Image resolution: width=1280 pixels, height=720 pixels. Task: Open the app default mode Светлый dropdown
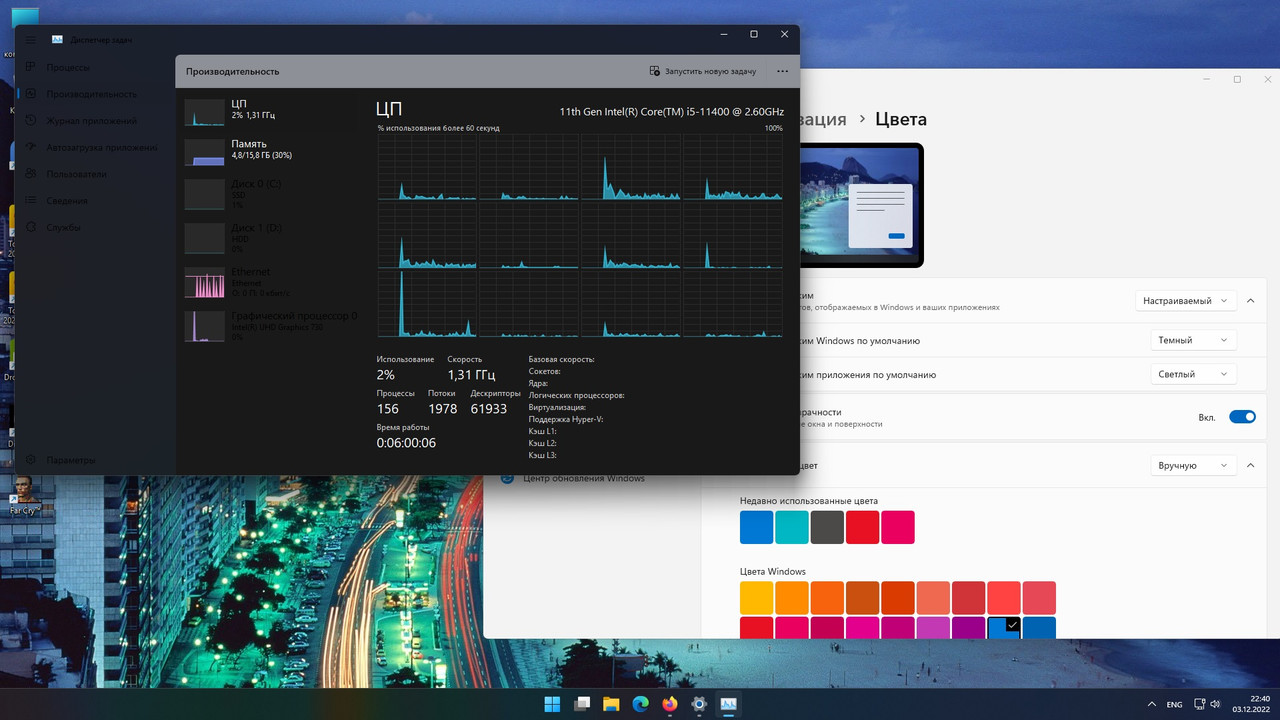click(1193, 374)
